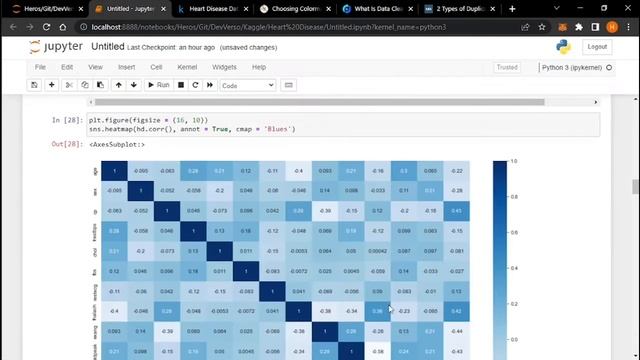Open the Widgets menu
This screenshot has width=640, height=360.
(x=224, y=67)
